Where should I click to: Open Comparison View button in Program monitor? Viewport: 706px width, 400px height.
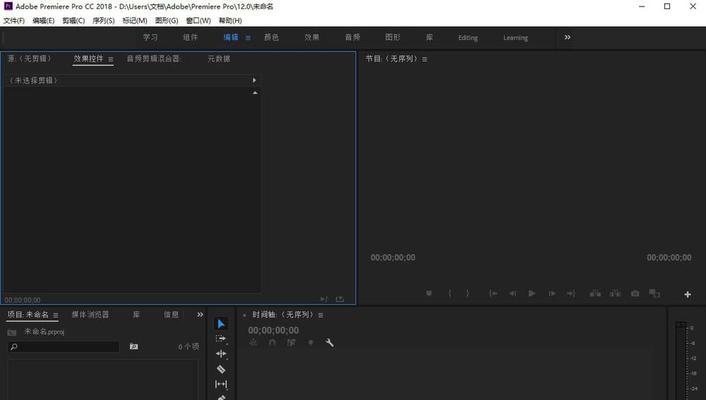pyautogui.click(x=654, y=293)
